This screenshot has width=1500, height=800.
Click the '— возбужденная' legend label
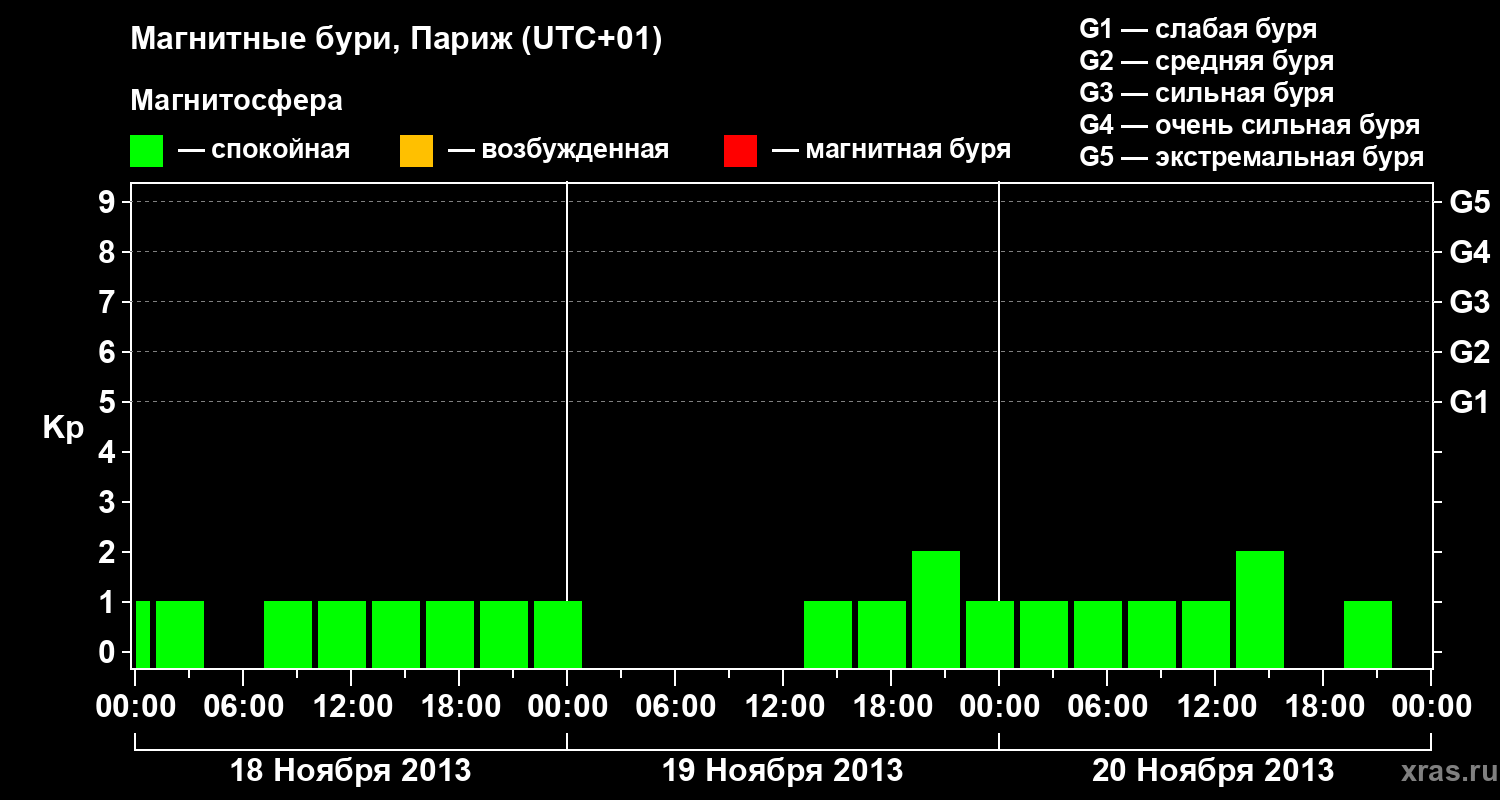click(558, 150)
